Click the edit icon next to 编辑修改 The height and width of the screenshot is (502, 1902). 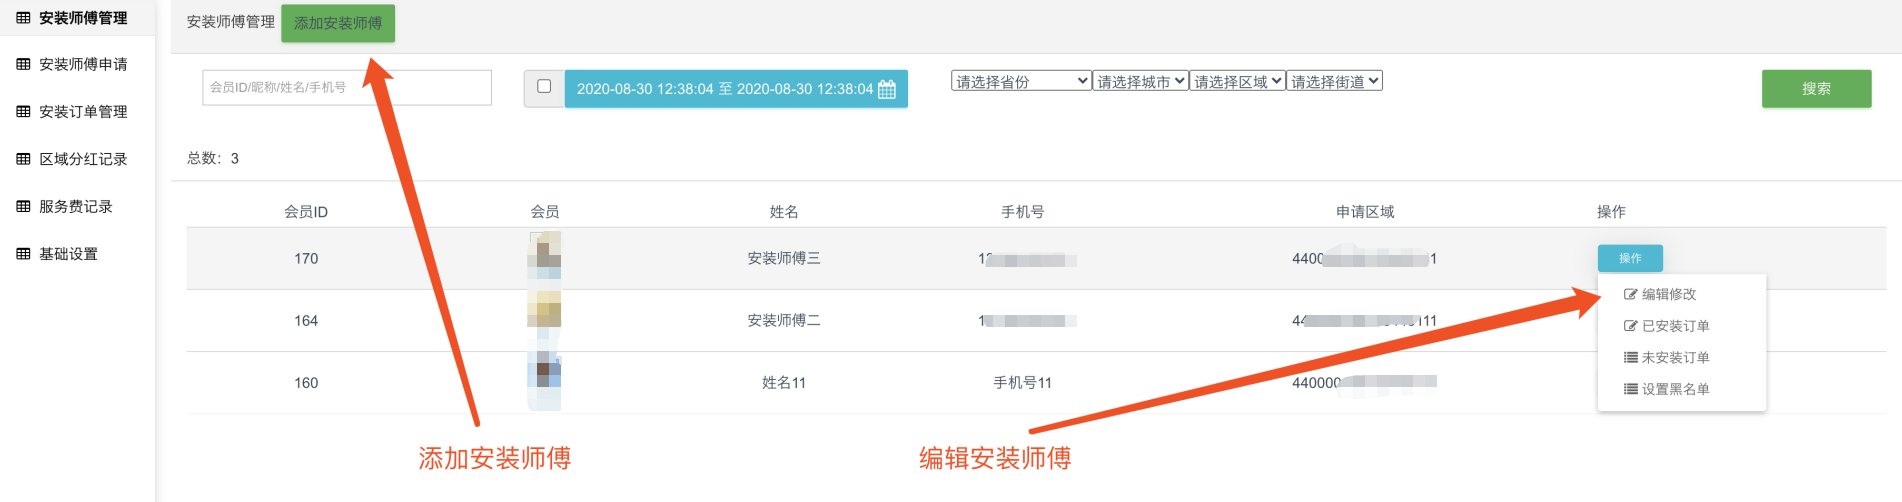[1630, 294]
